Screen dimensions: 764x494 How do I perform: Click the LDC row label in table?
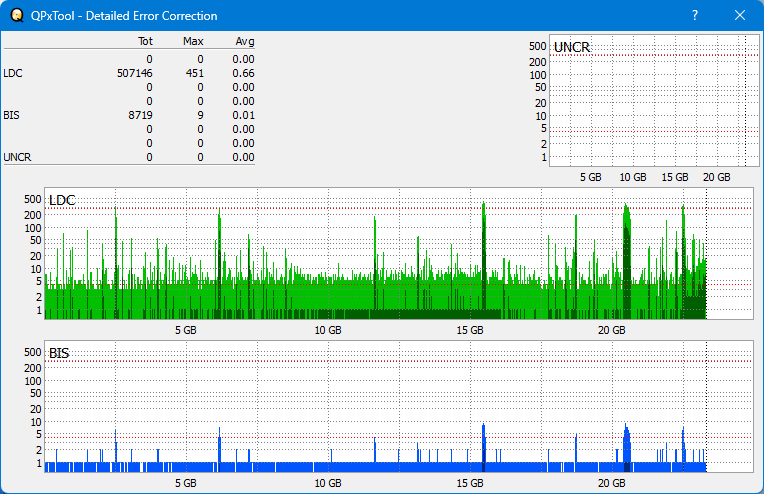pos(13,73)
